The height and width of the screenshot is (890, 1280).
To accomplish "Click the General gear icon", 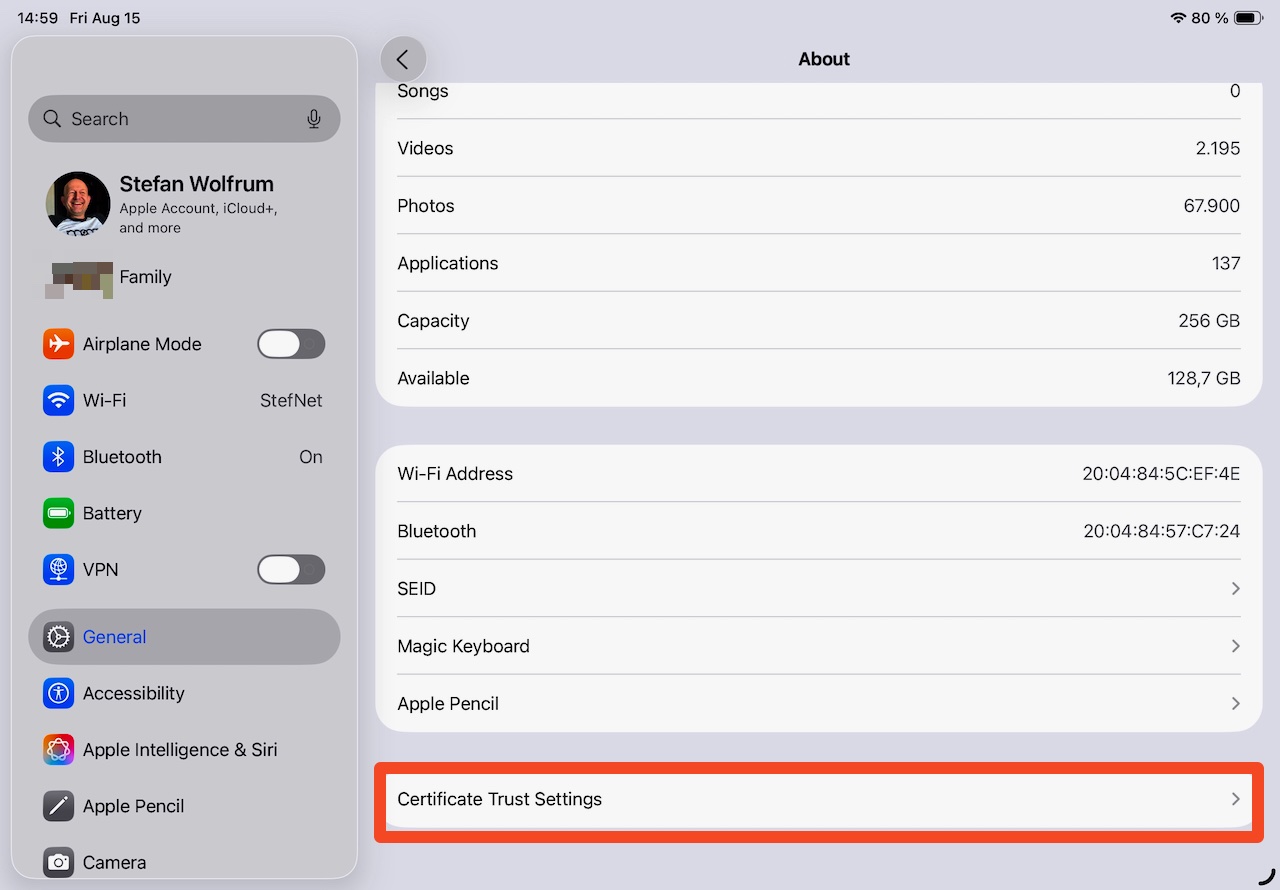I will [59, 637].
